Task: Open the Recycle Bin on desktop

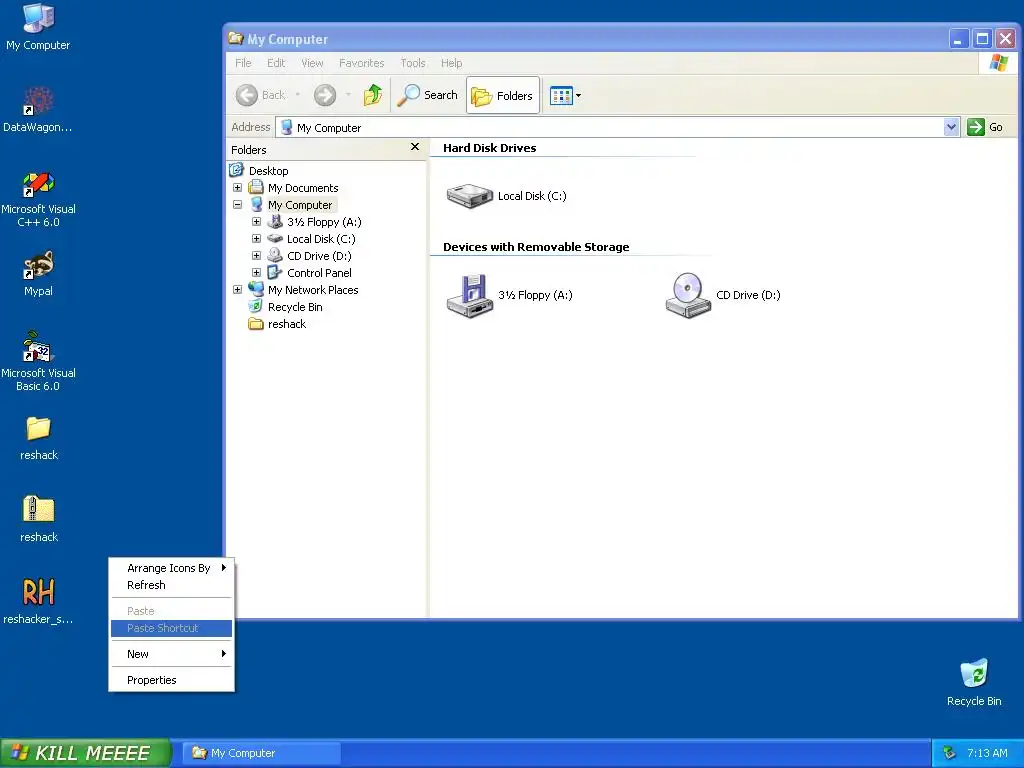Action: 974,683
